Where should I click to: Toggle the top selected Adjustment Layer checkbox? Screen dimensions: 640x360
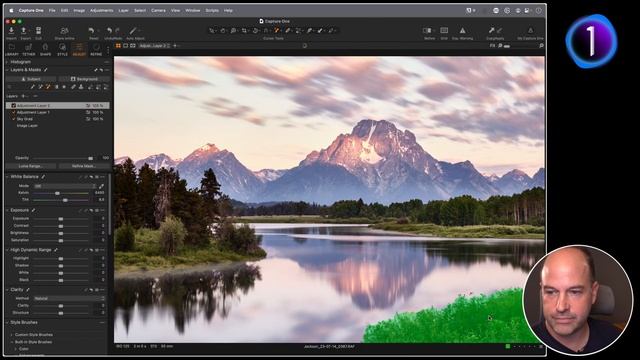point(13,105)
